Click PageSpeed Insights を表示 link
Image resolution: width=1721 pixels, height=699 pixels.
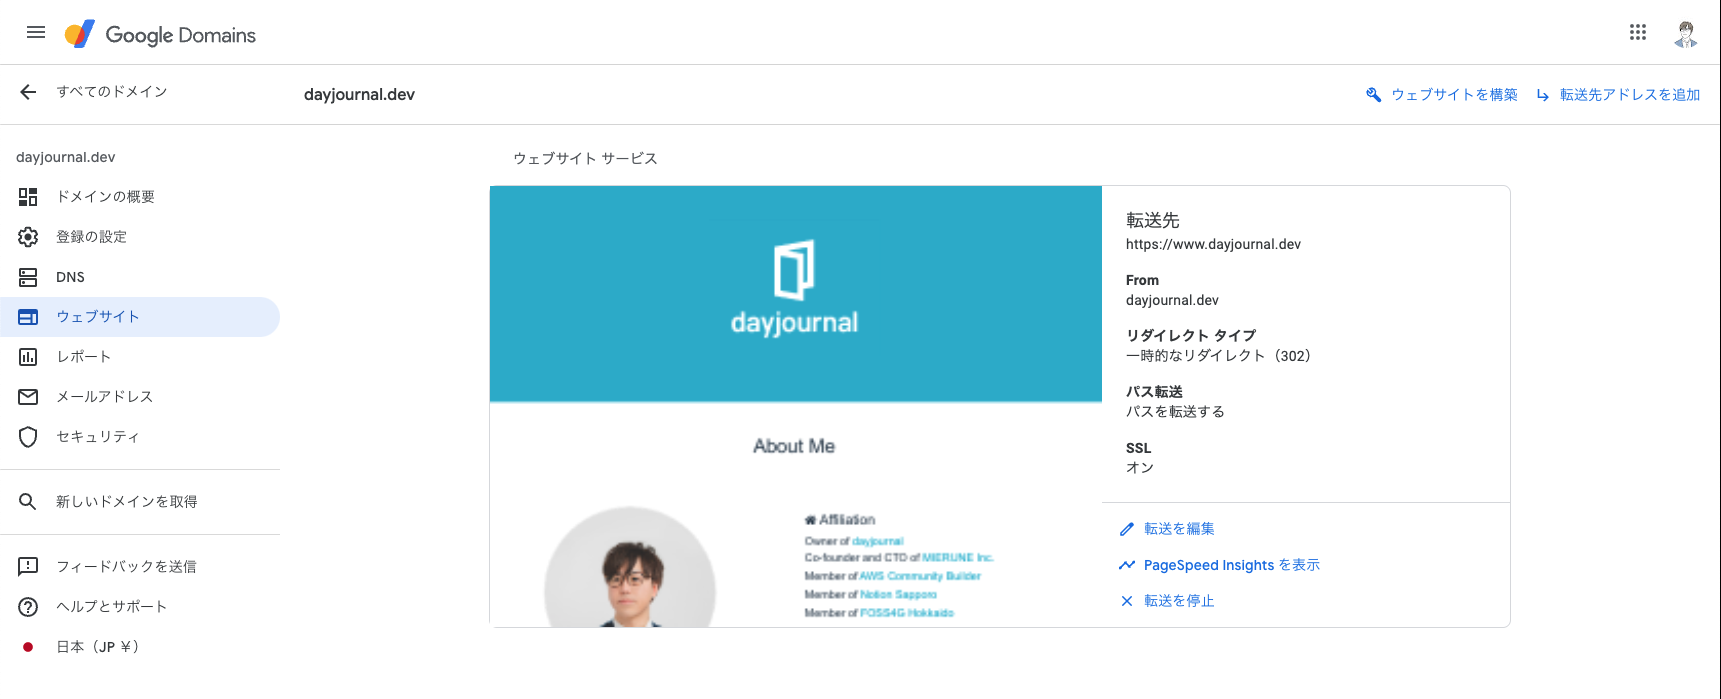[1232, 565]
